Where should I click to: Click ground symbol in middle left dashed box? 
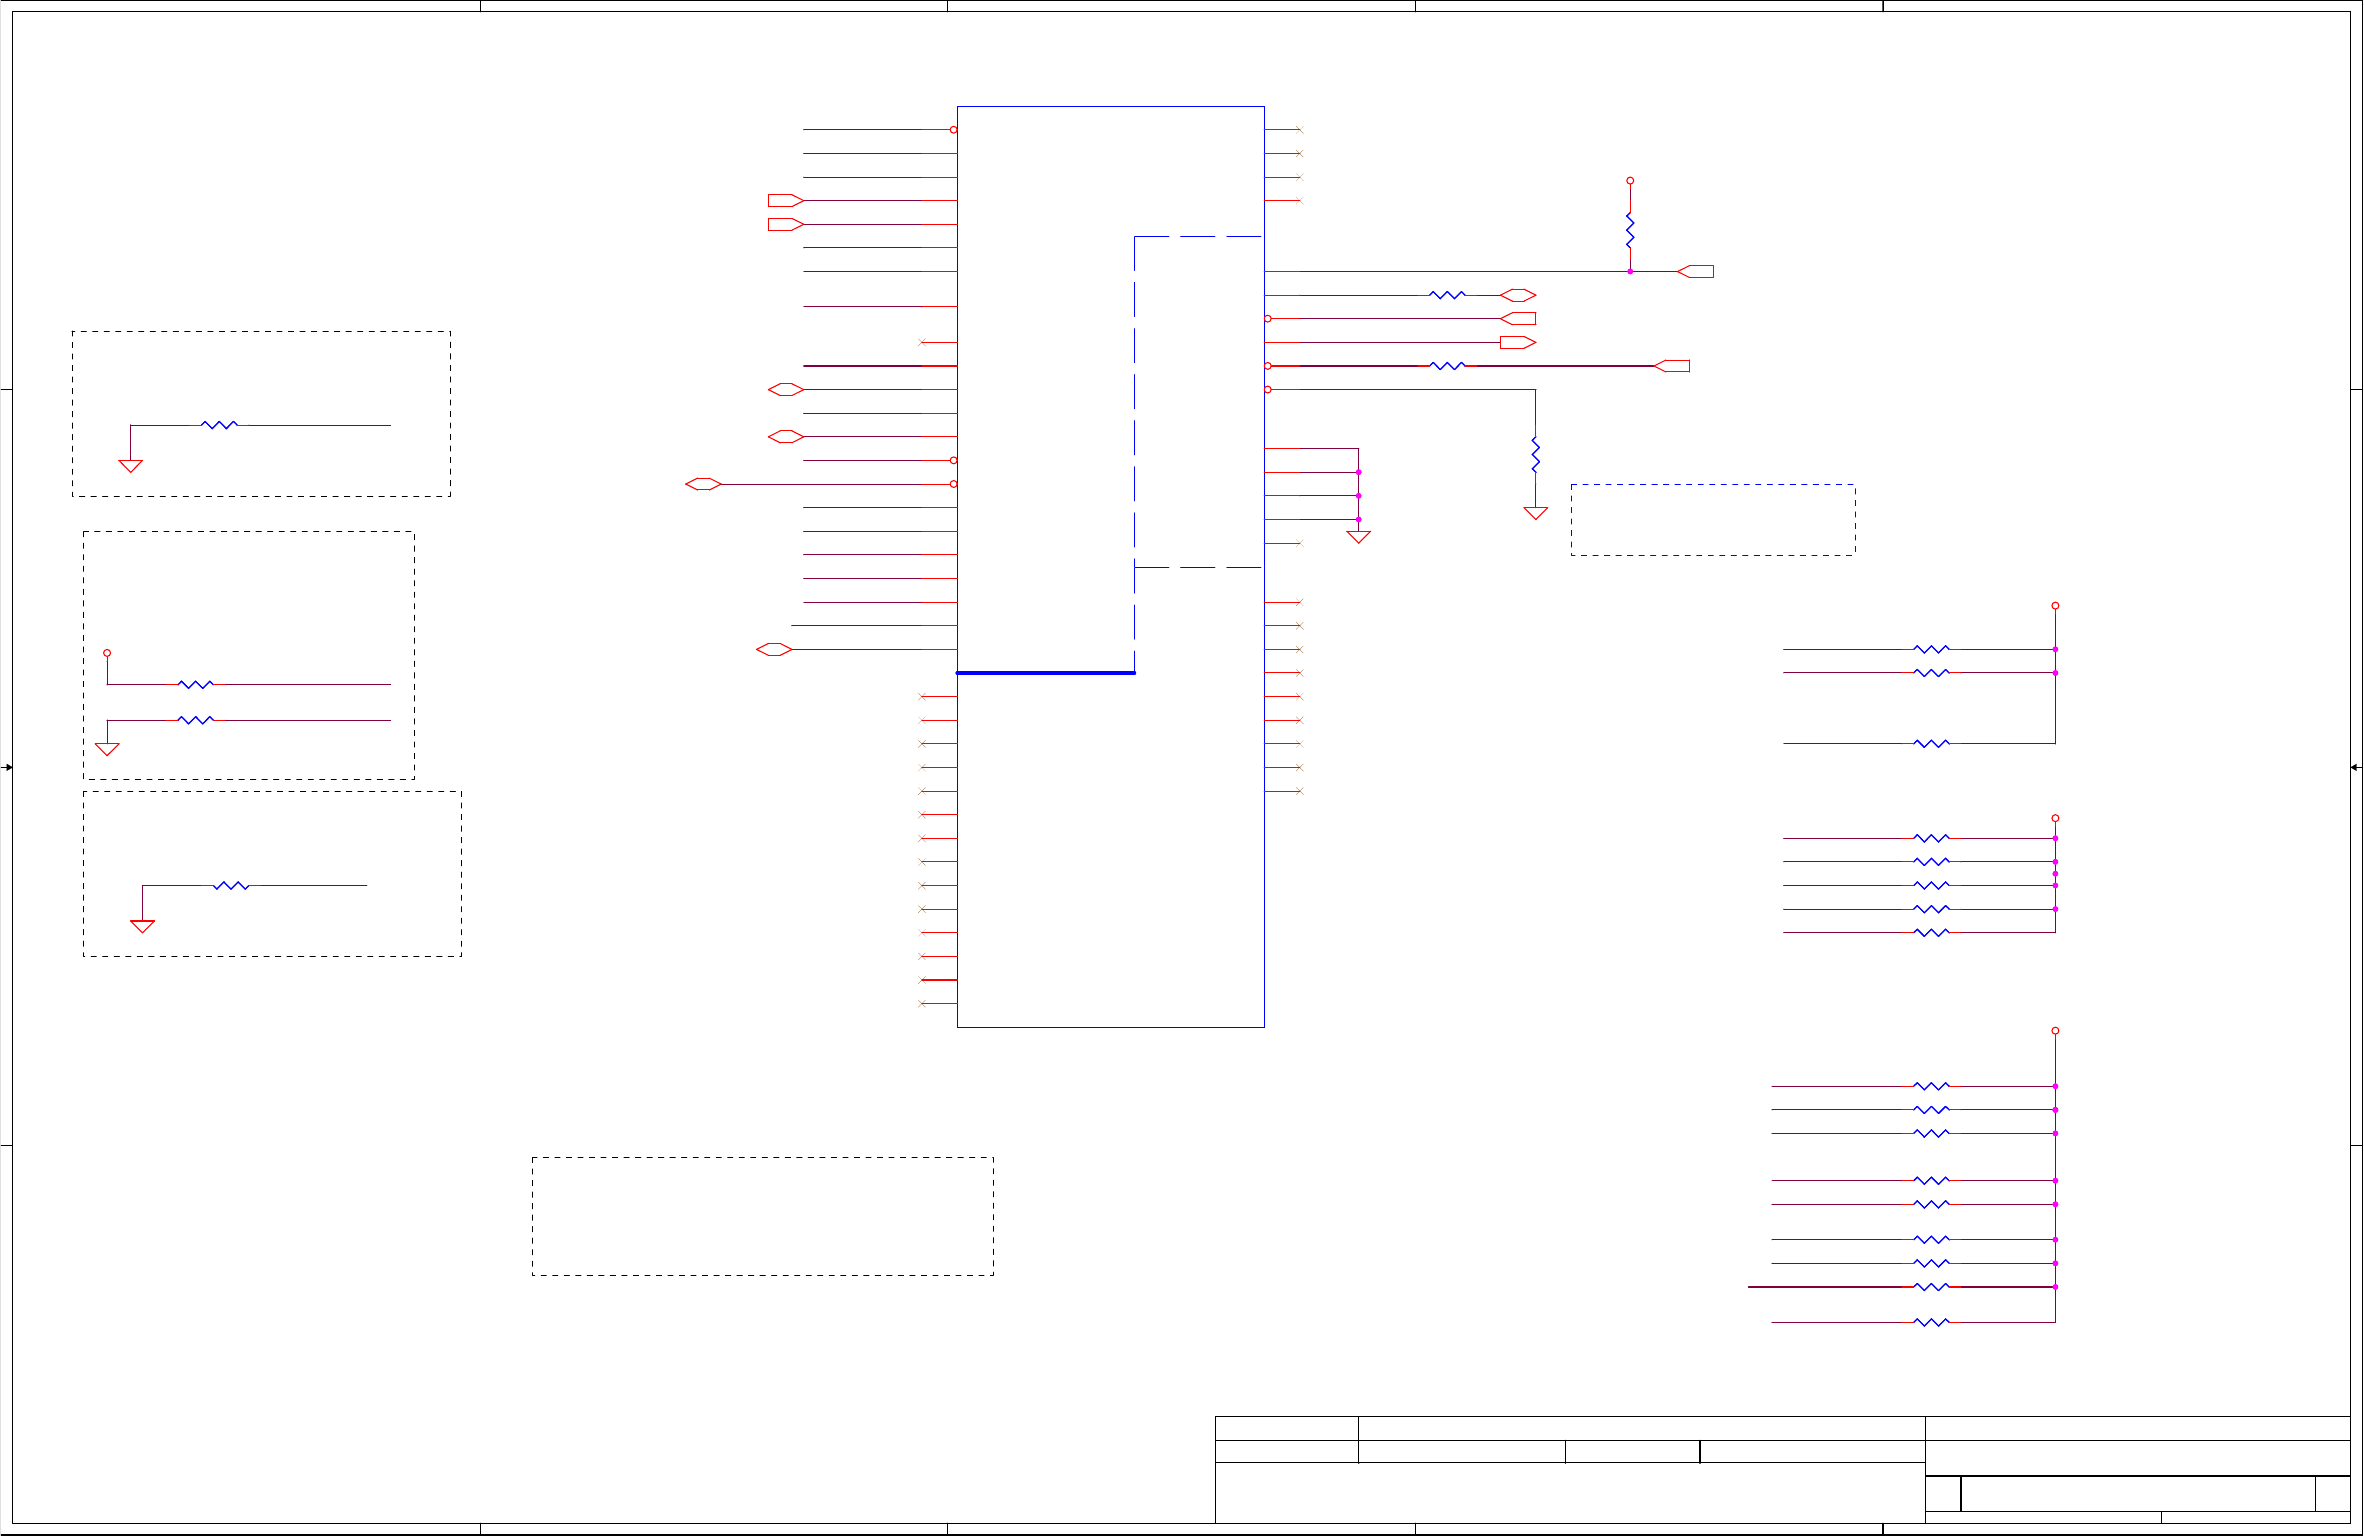[x=107, y=749]
